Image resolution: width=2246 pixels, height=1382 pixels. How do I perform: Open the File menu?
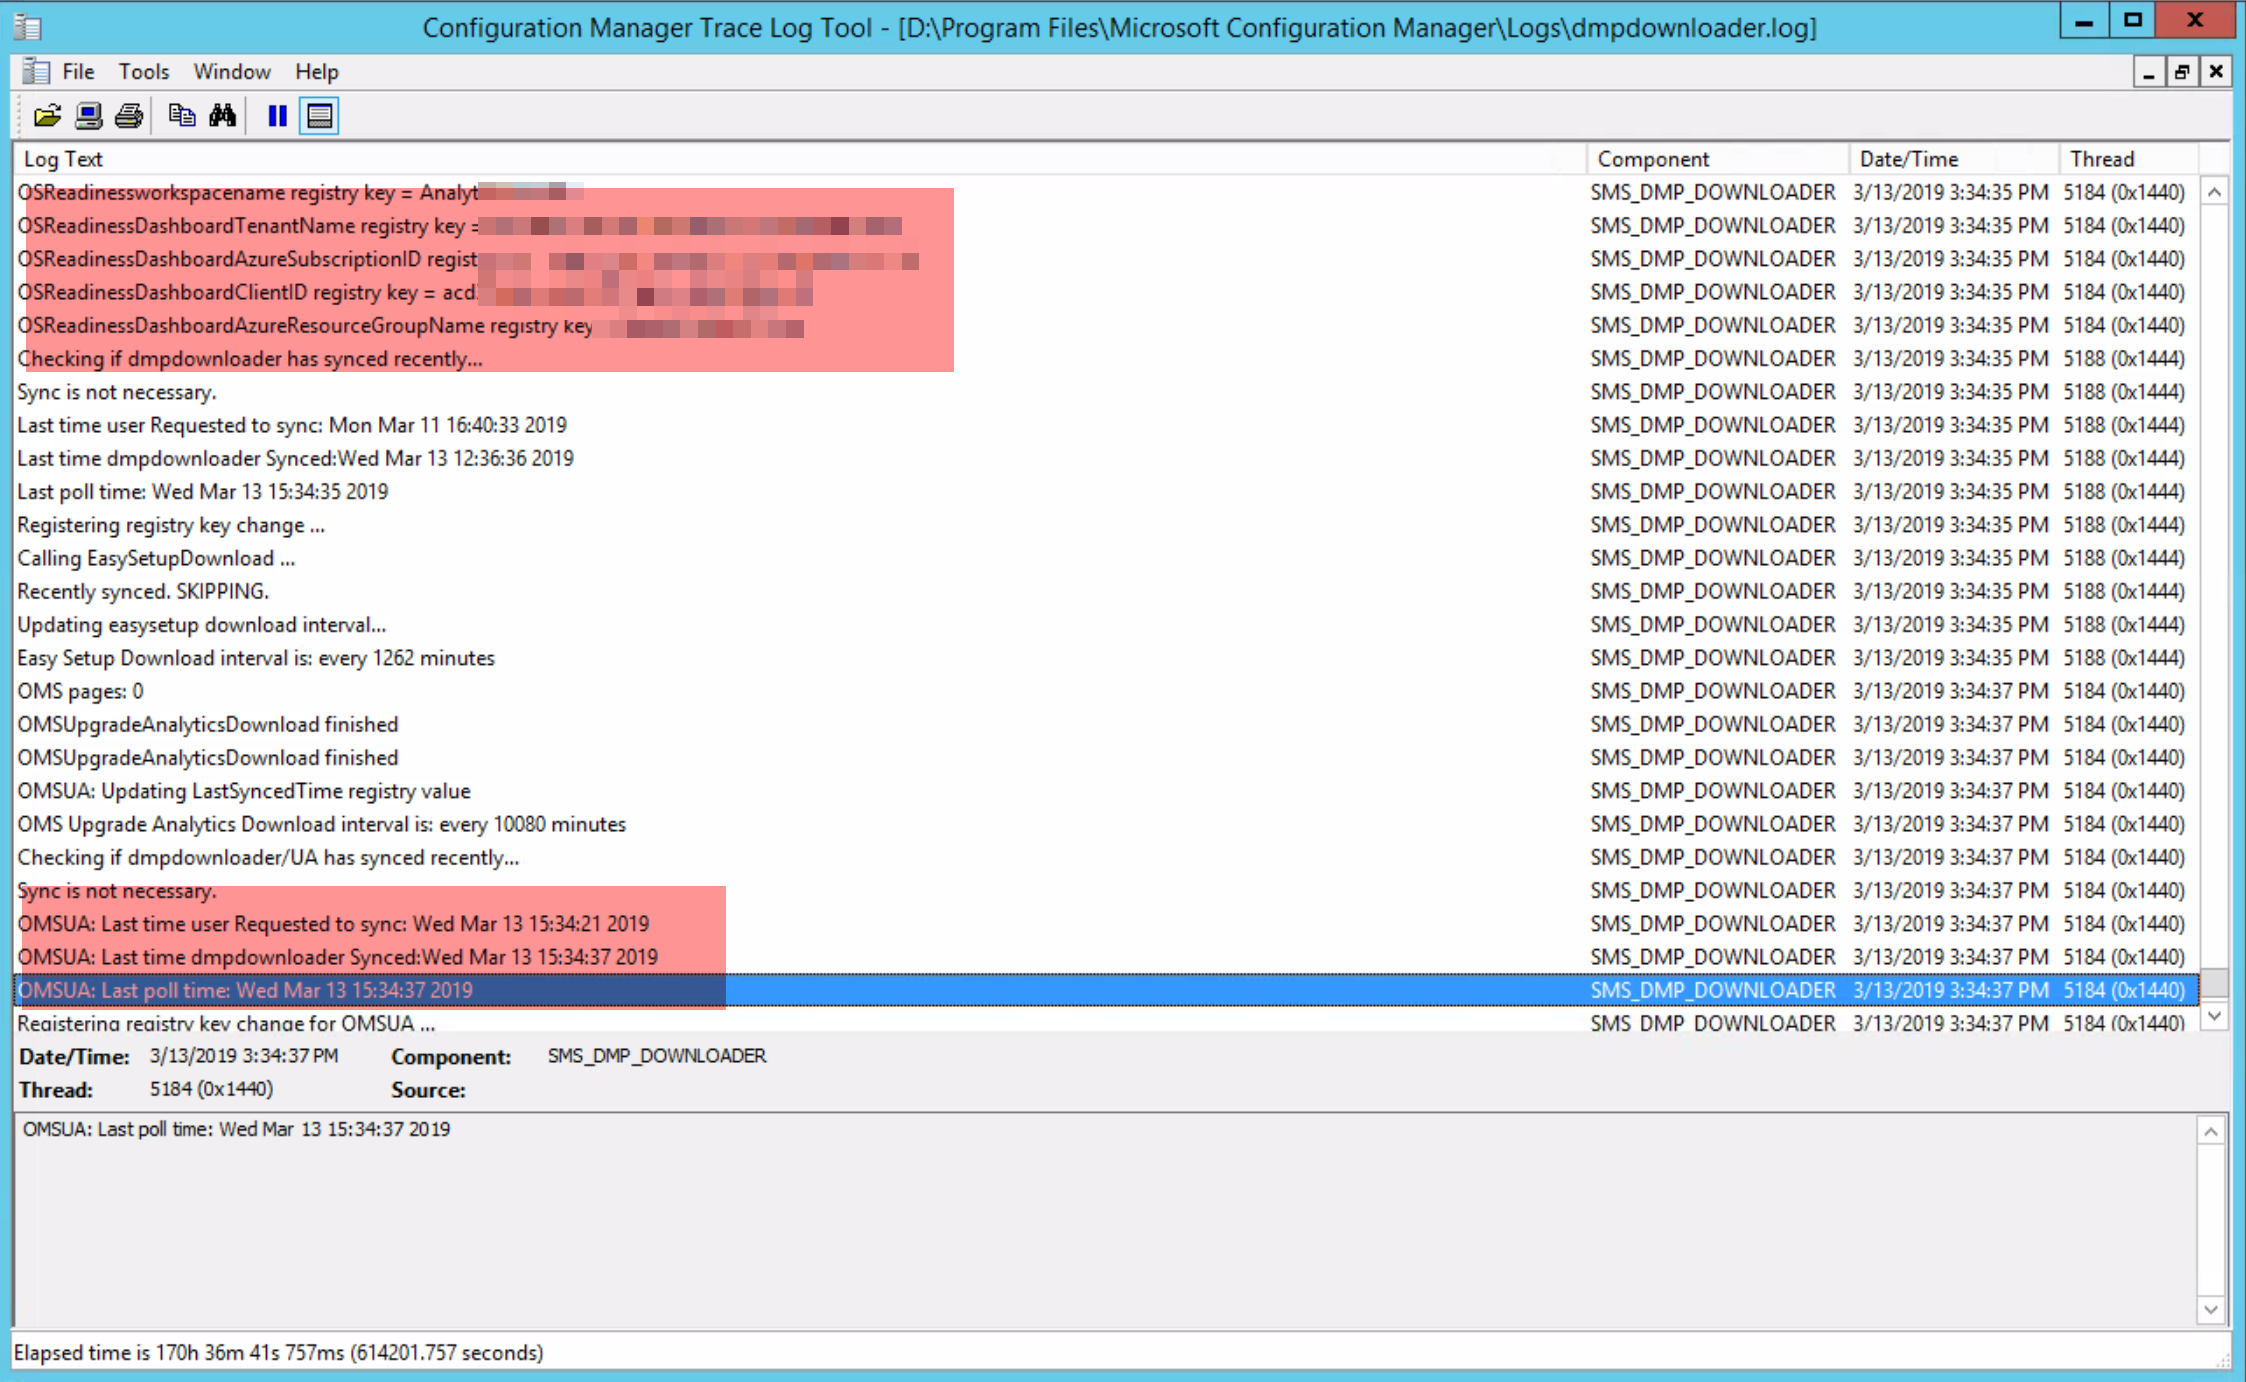point(78,72)
